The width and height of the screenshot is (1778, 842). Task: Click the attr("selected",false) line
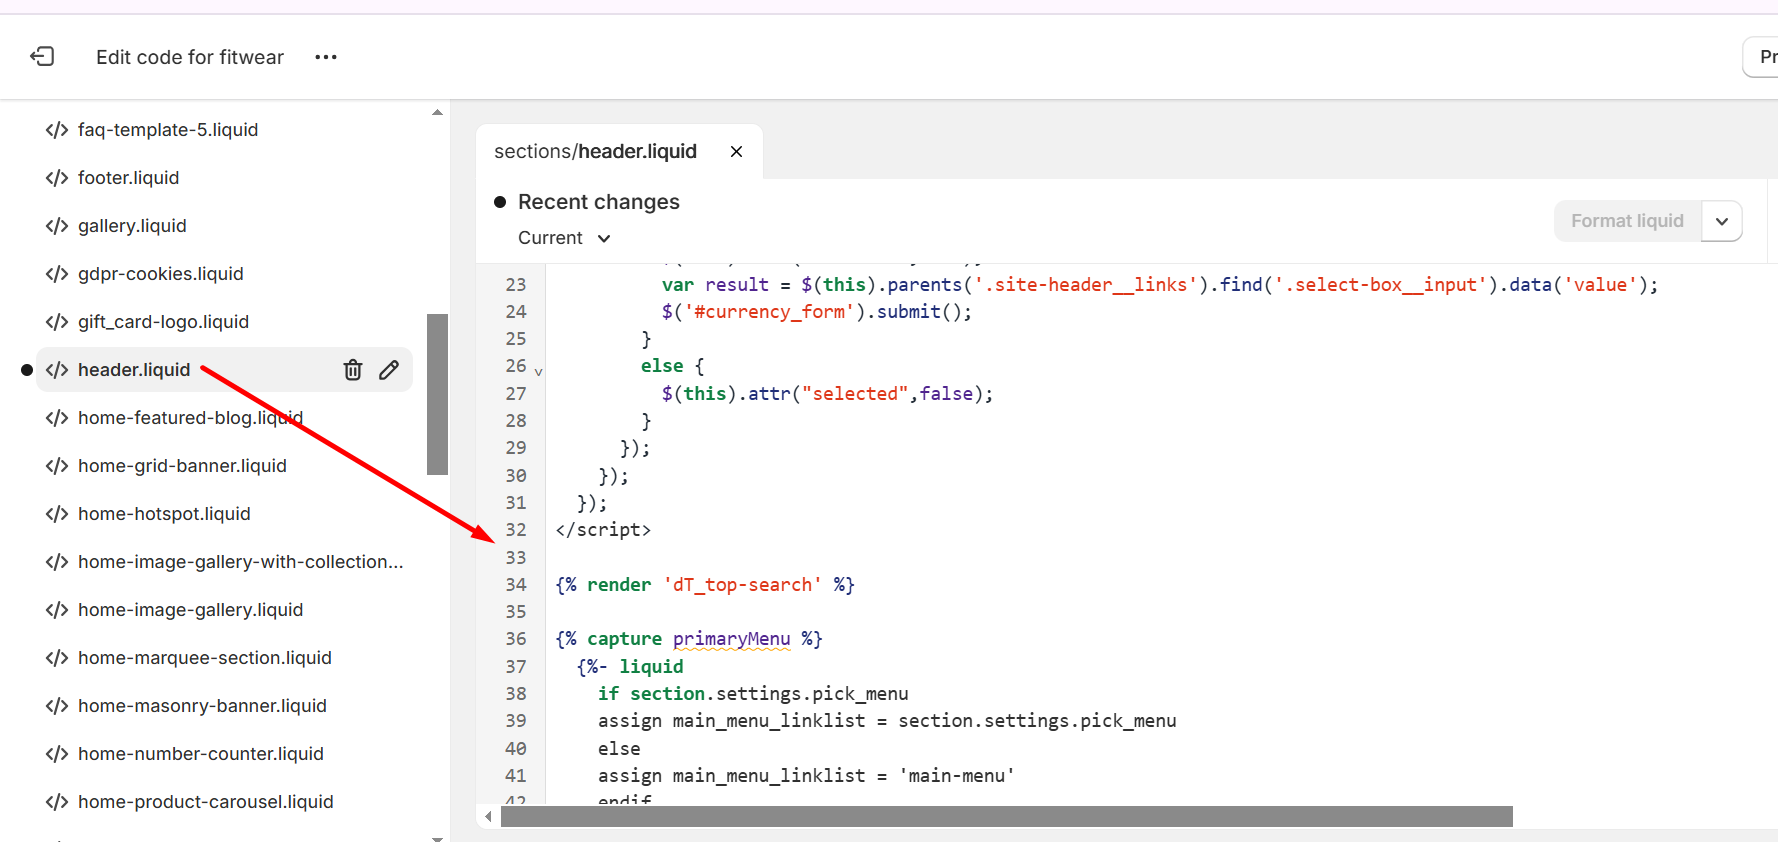coord(827,394)
